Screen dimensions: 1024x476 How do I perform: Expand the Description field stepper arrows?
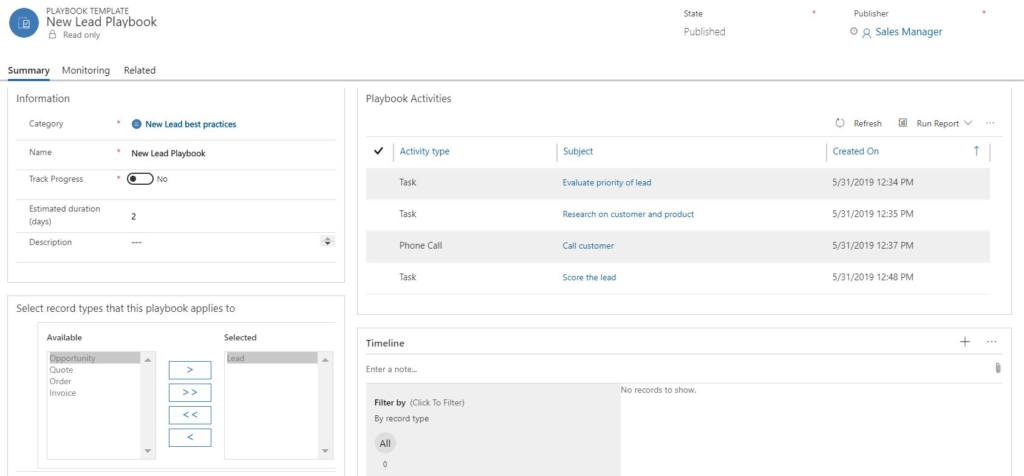tap(327, 242)
